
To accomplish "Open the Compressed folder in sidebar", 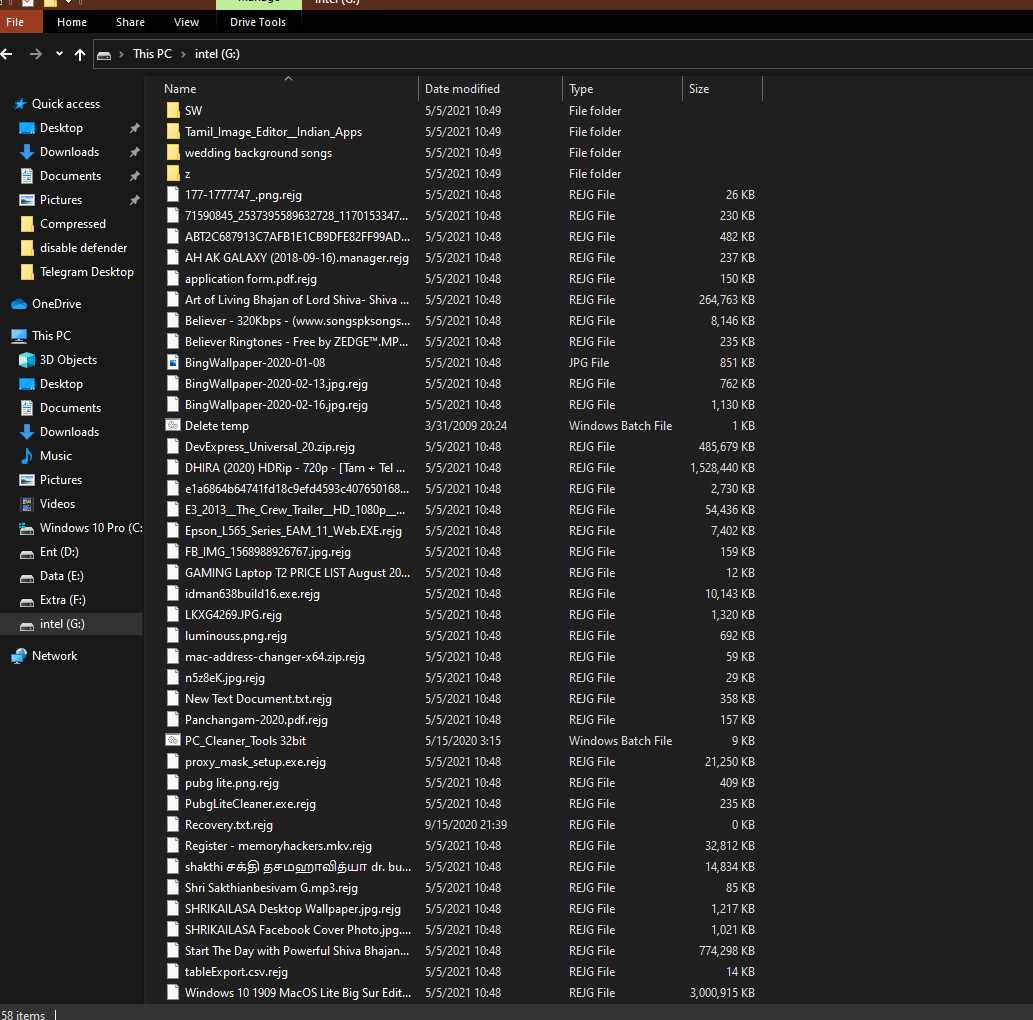I will tap(72, 224).
